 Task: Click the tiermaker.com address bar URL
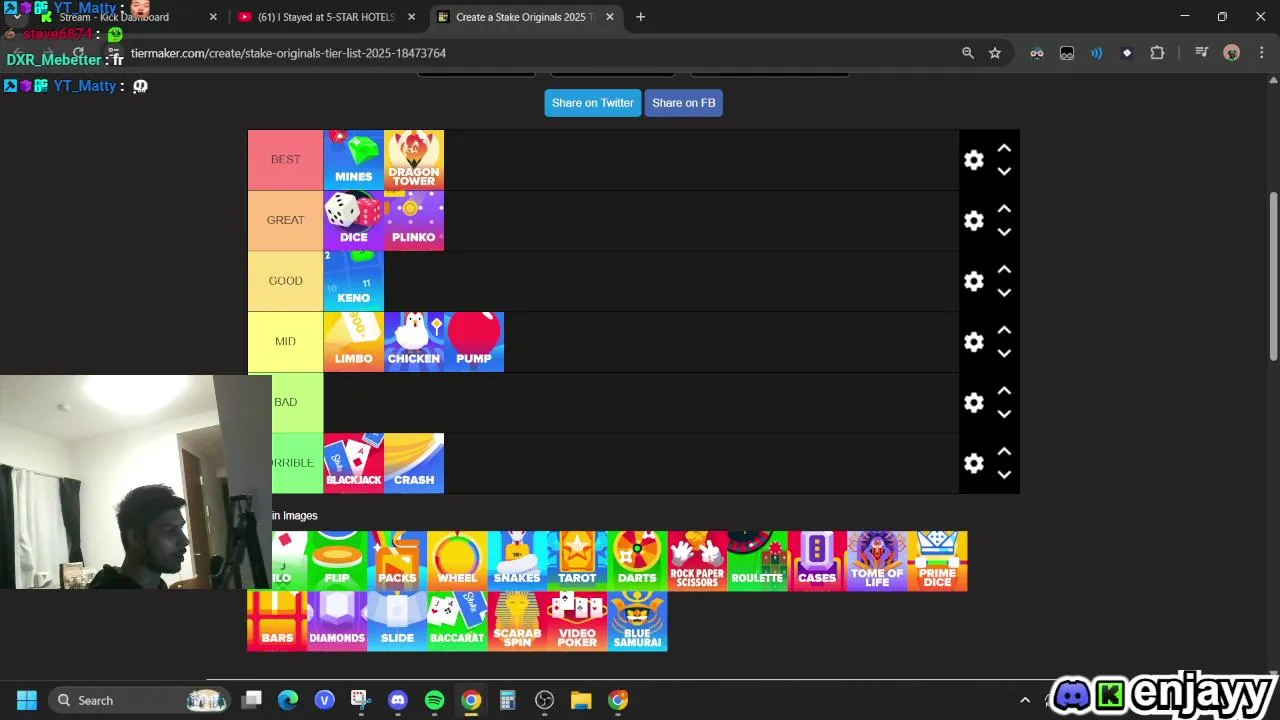point(288,53)
